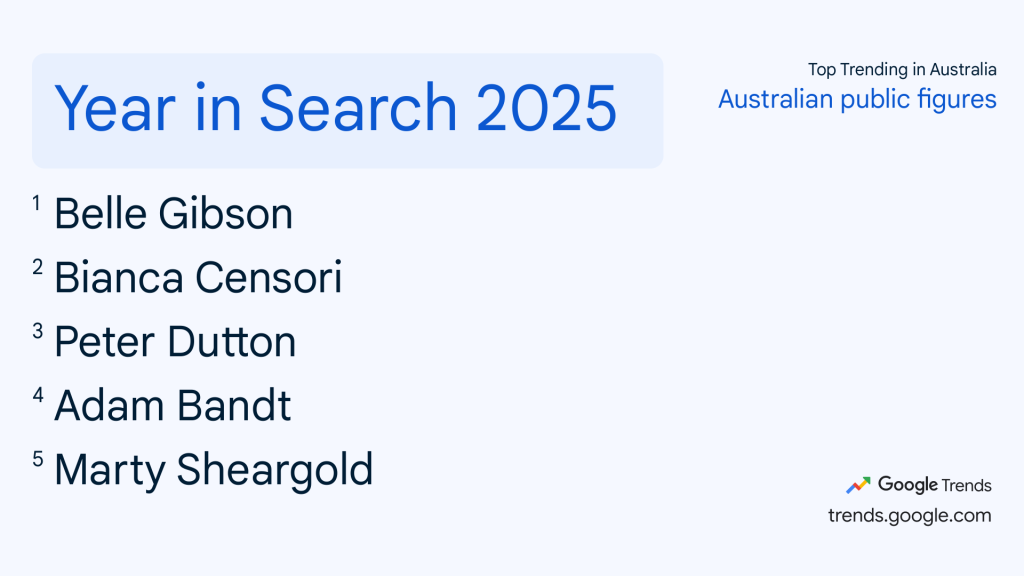Screen dimensions: 1024x576
Task: Click the Google Trends arrow logo icon
Action: click(859, 485)
